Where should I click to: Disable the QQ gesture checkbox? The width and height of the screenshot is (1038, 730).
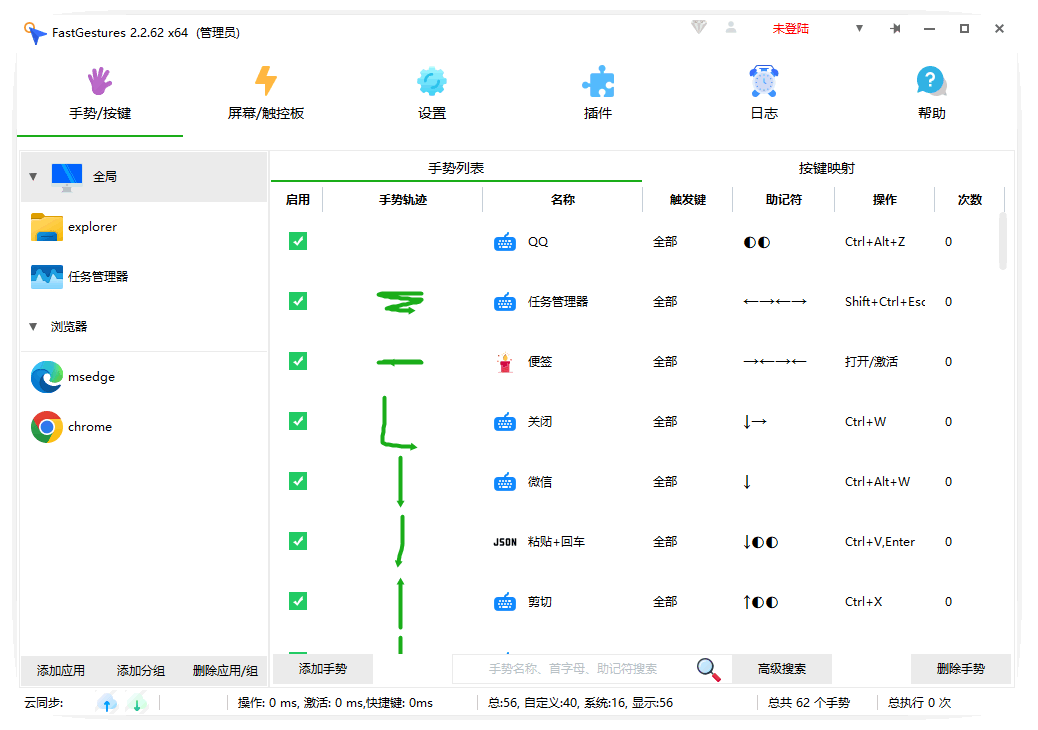(298, 241)
